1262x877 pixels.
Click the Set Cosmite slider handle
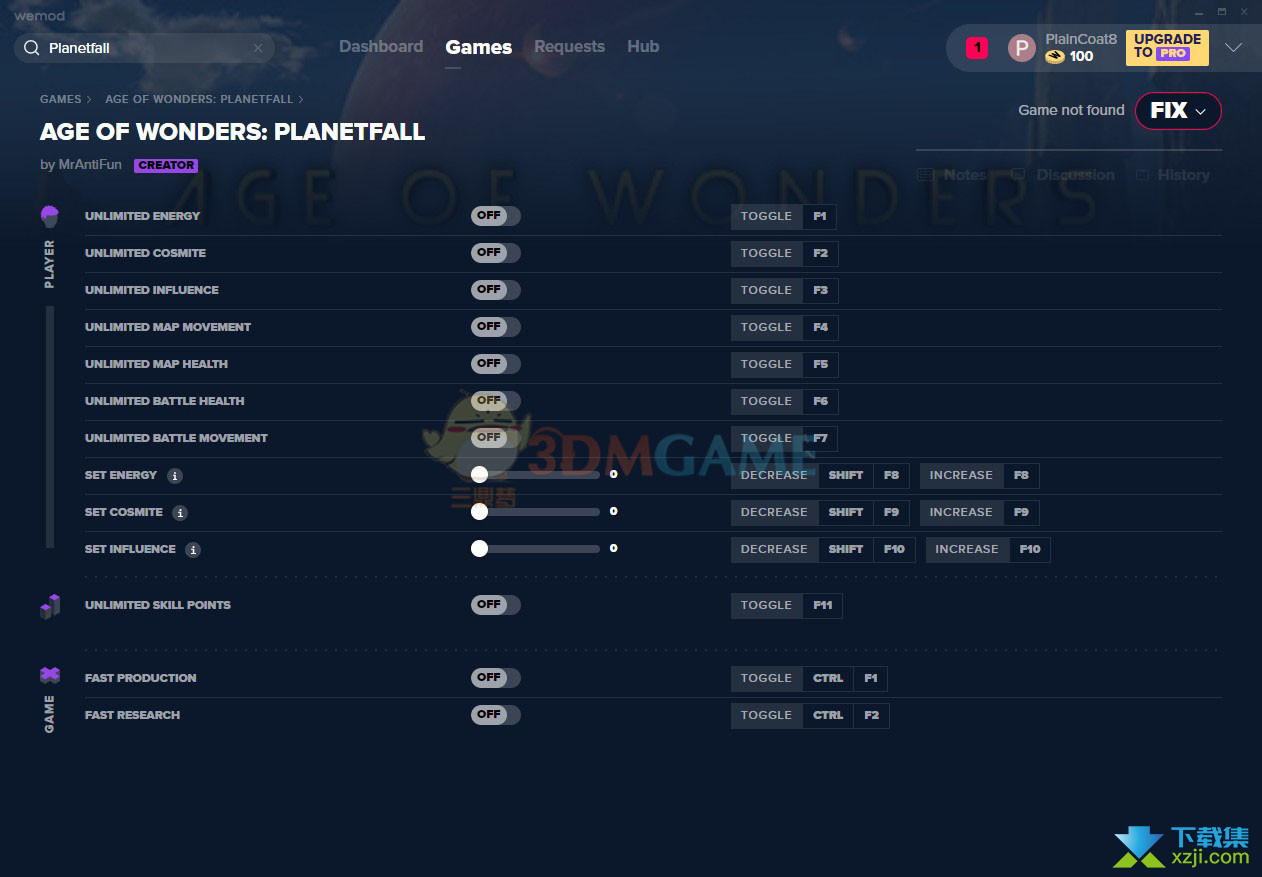click(479, 512)
